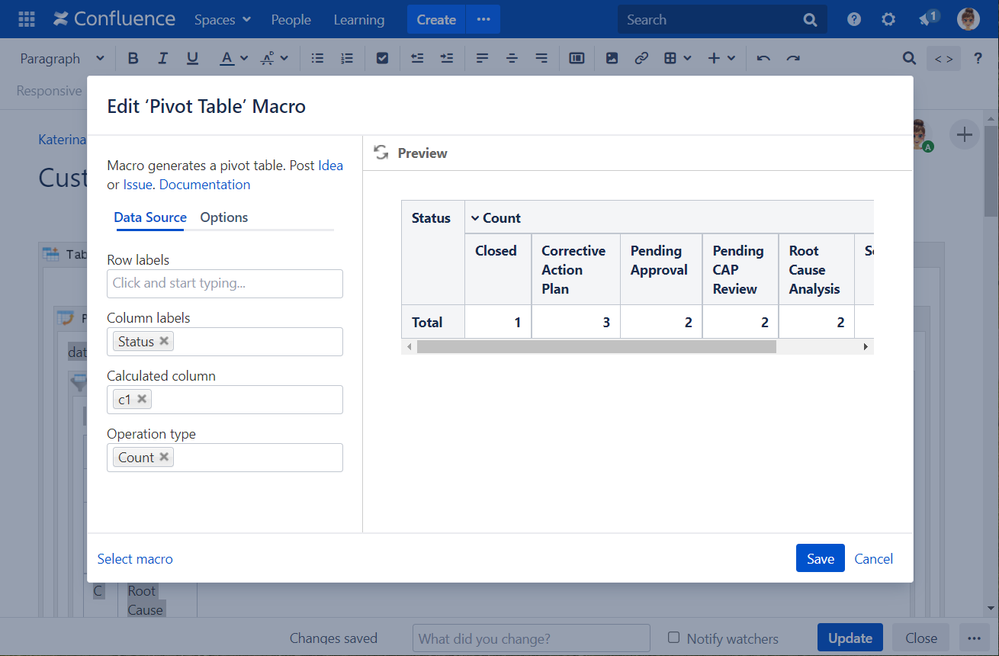This screenshot has height=656, width=999.
Task: Click the undo arrow in toolbar
Action: [763, 58]
